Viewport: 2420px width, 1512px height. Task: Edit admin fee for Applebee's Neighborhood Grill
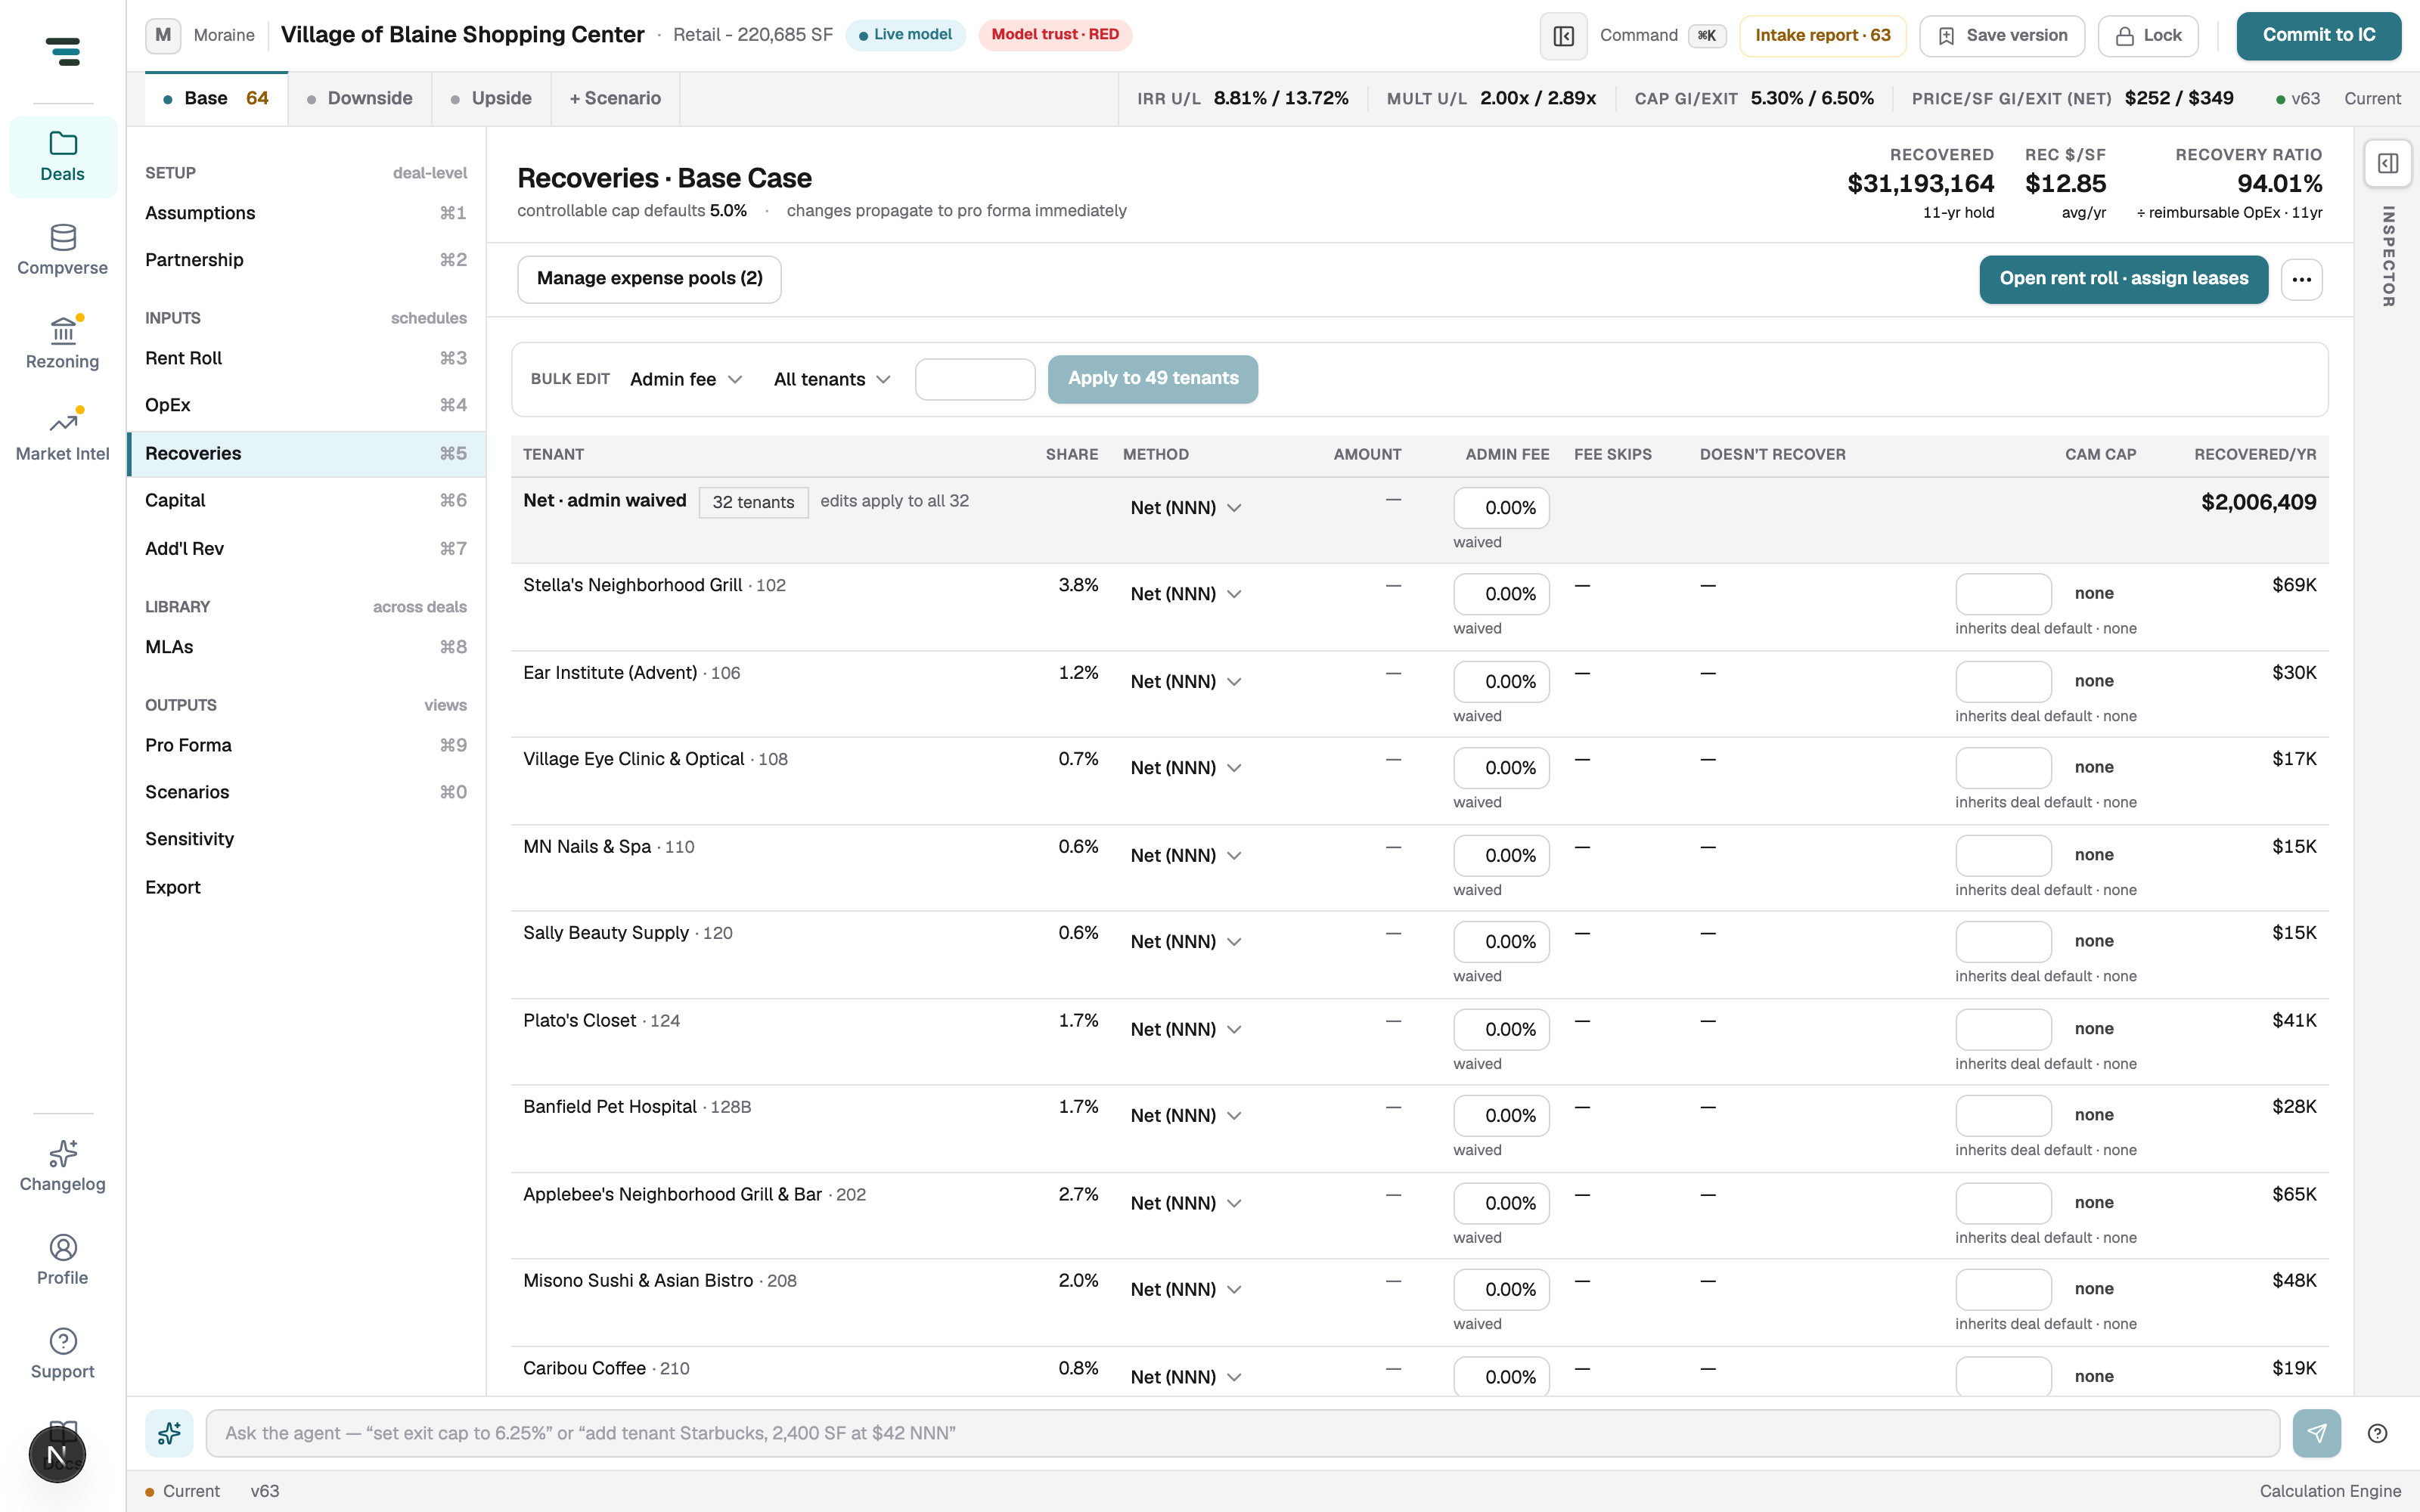(1501, 1203)
